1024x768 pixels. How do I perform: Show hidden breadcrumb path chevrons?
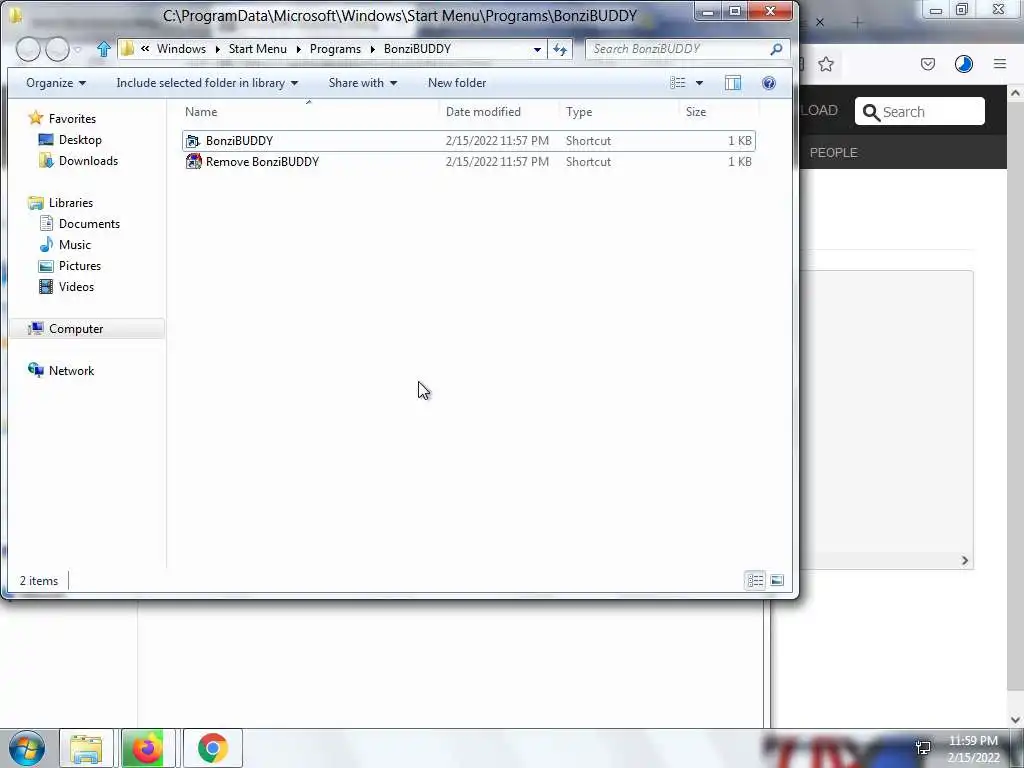click(x=145, y=48)
